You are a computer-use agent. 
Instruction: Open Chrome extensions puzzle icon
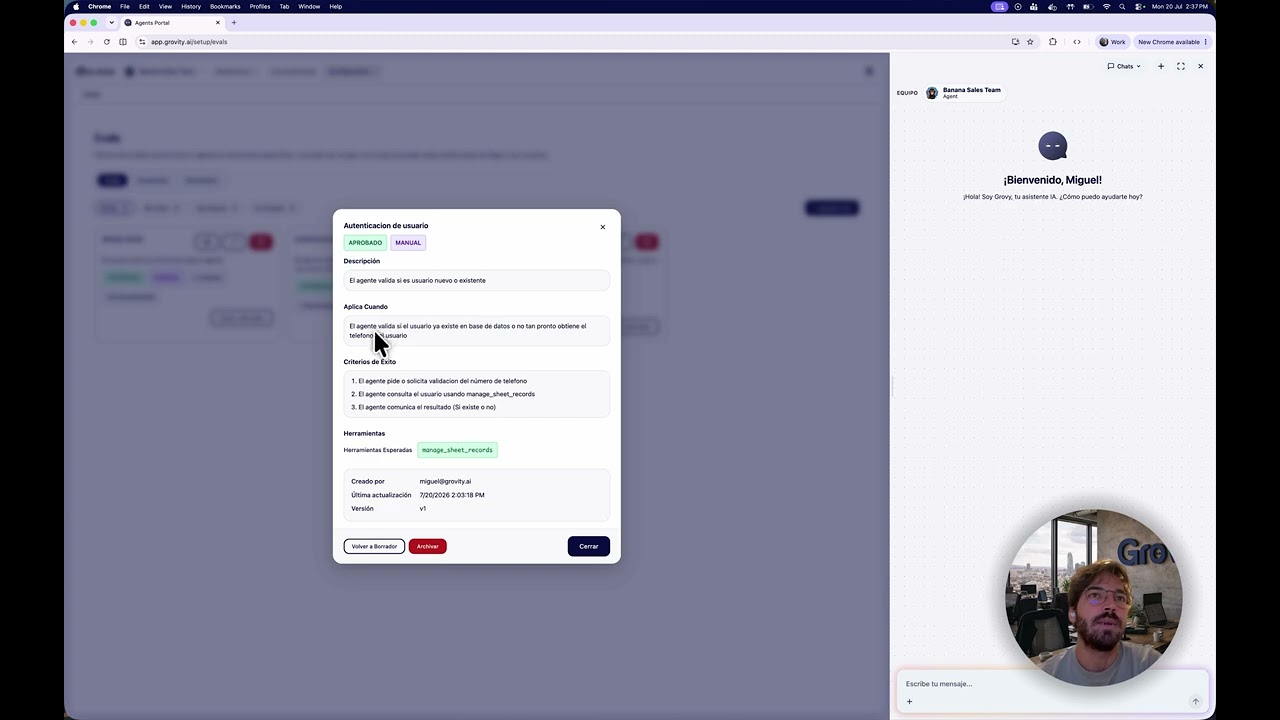tap(1053, 42)
